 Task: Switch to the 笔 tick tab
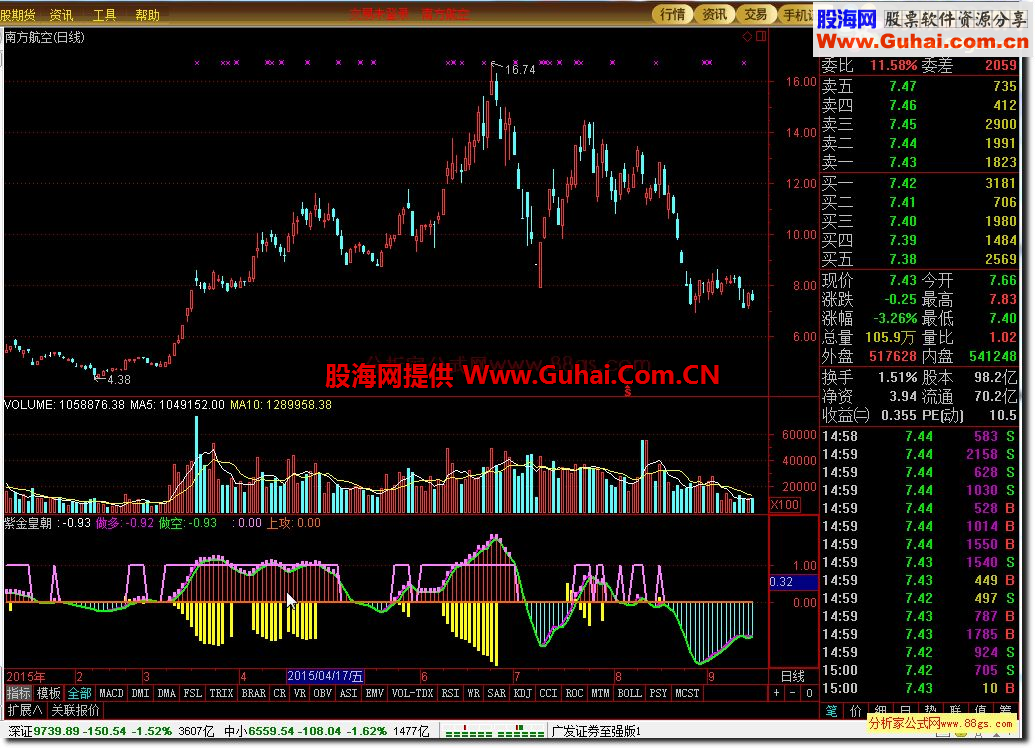click(832, 710)
